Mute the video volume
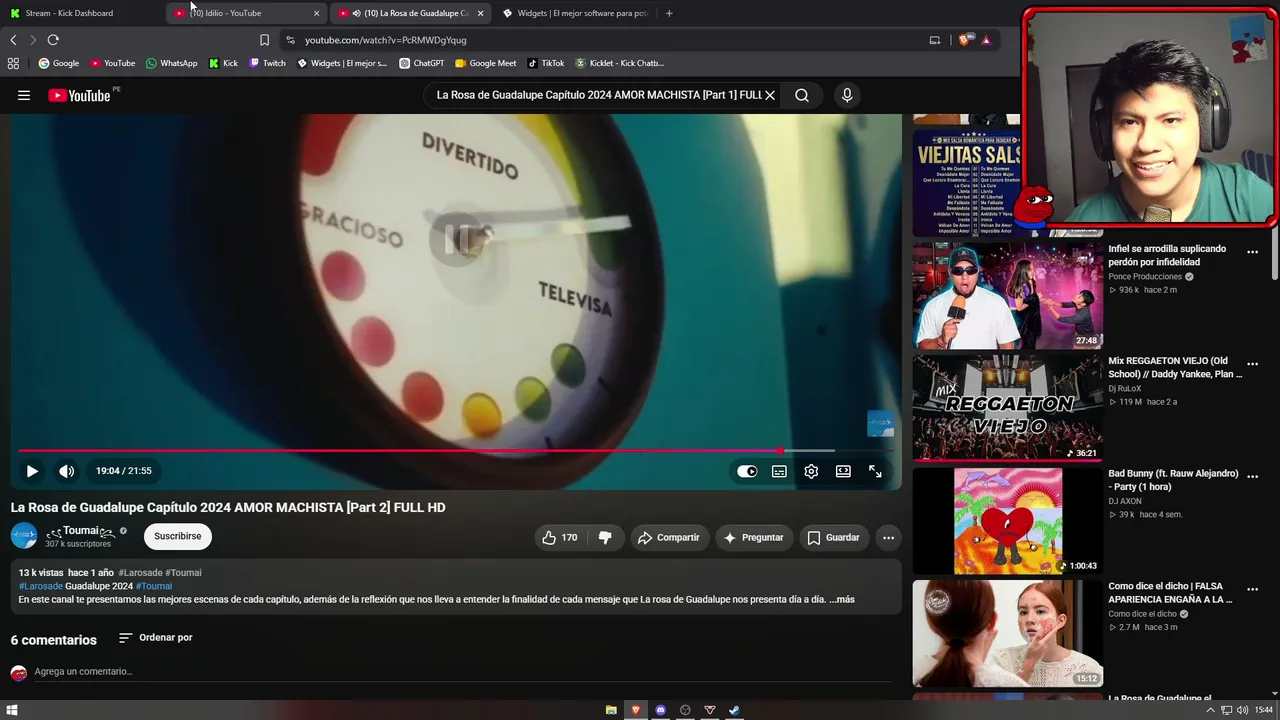The width and height of the screenshot is (1280, 720). click(x=66, y=471)
